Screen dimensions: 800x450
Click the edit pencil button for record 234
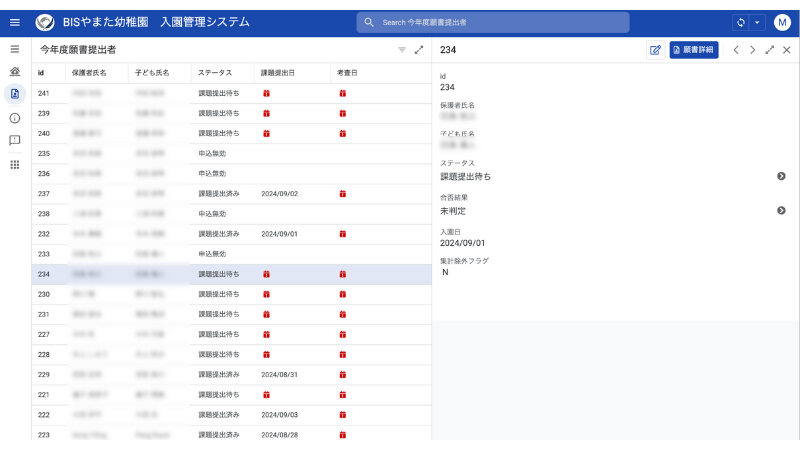pyautogui.click(x=655, y=50)
